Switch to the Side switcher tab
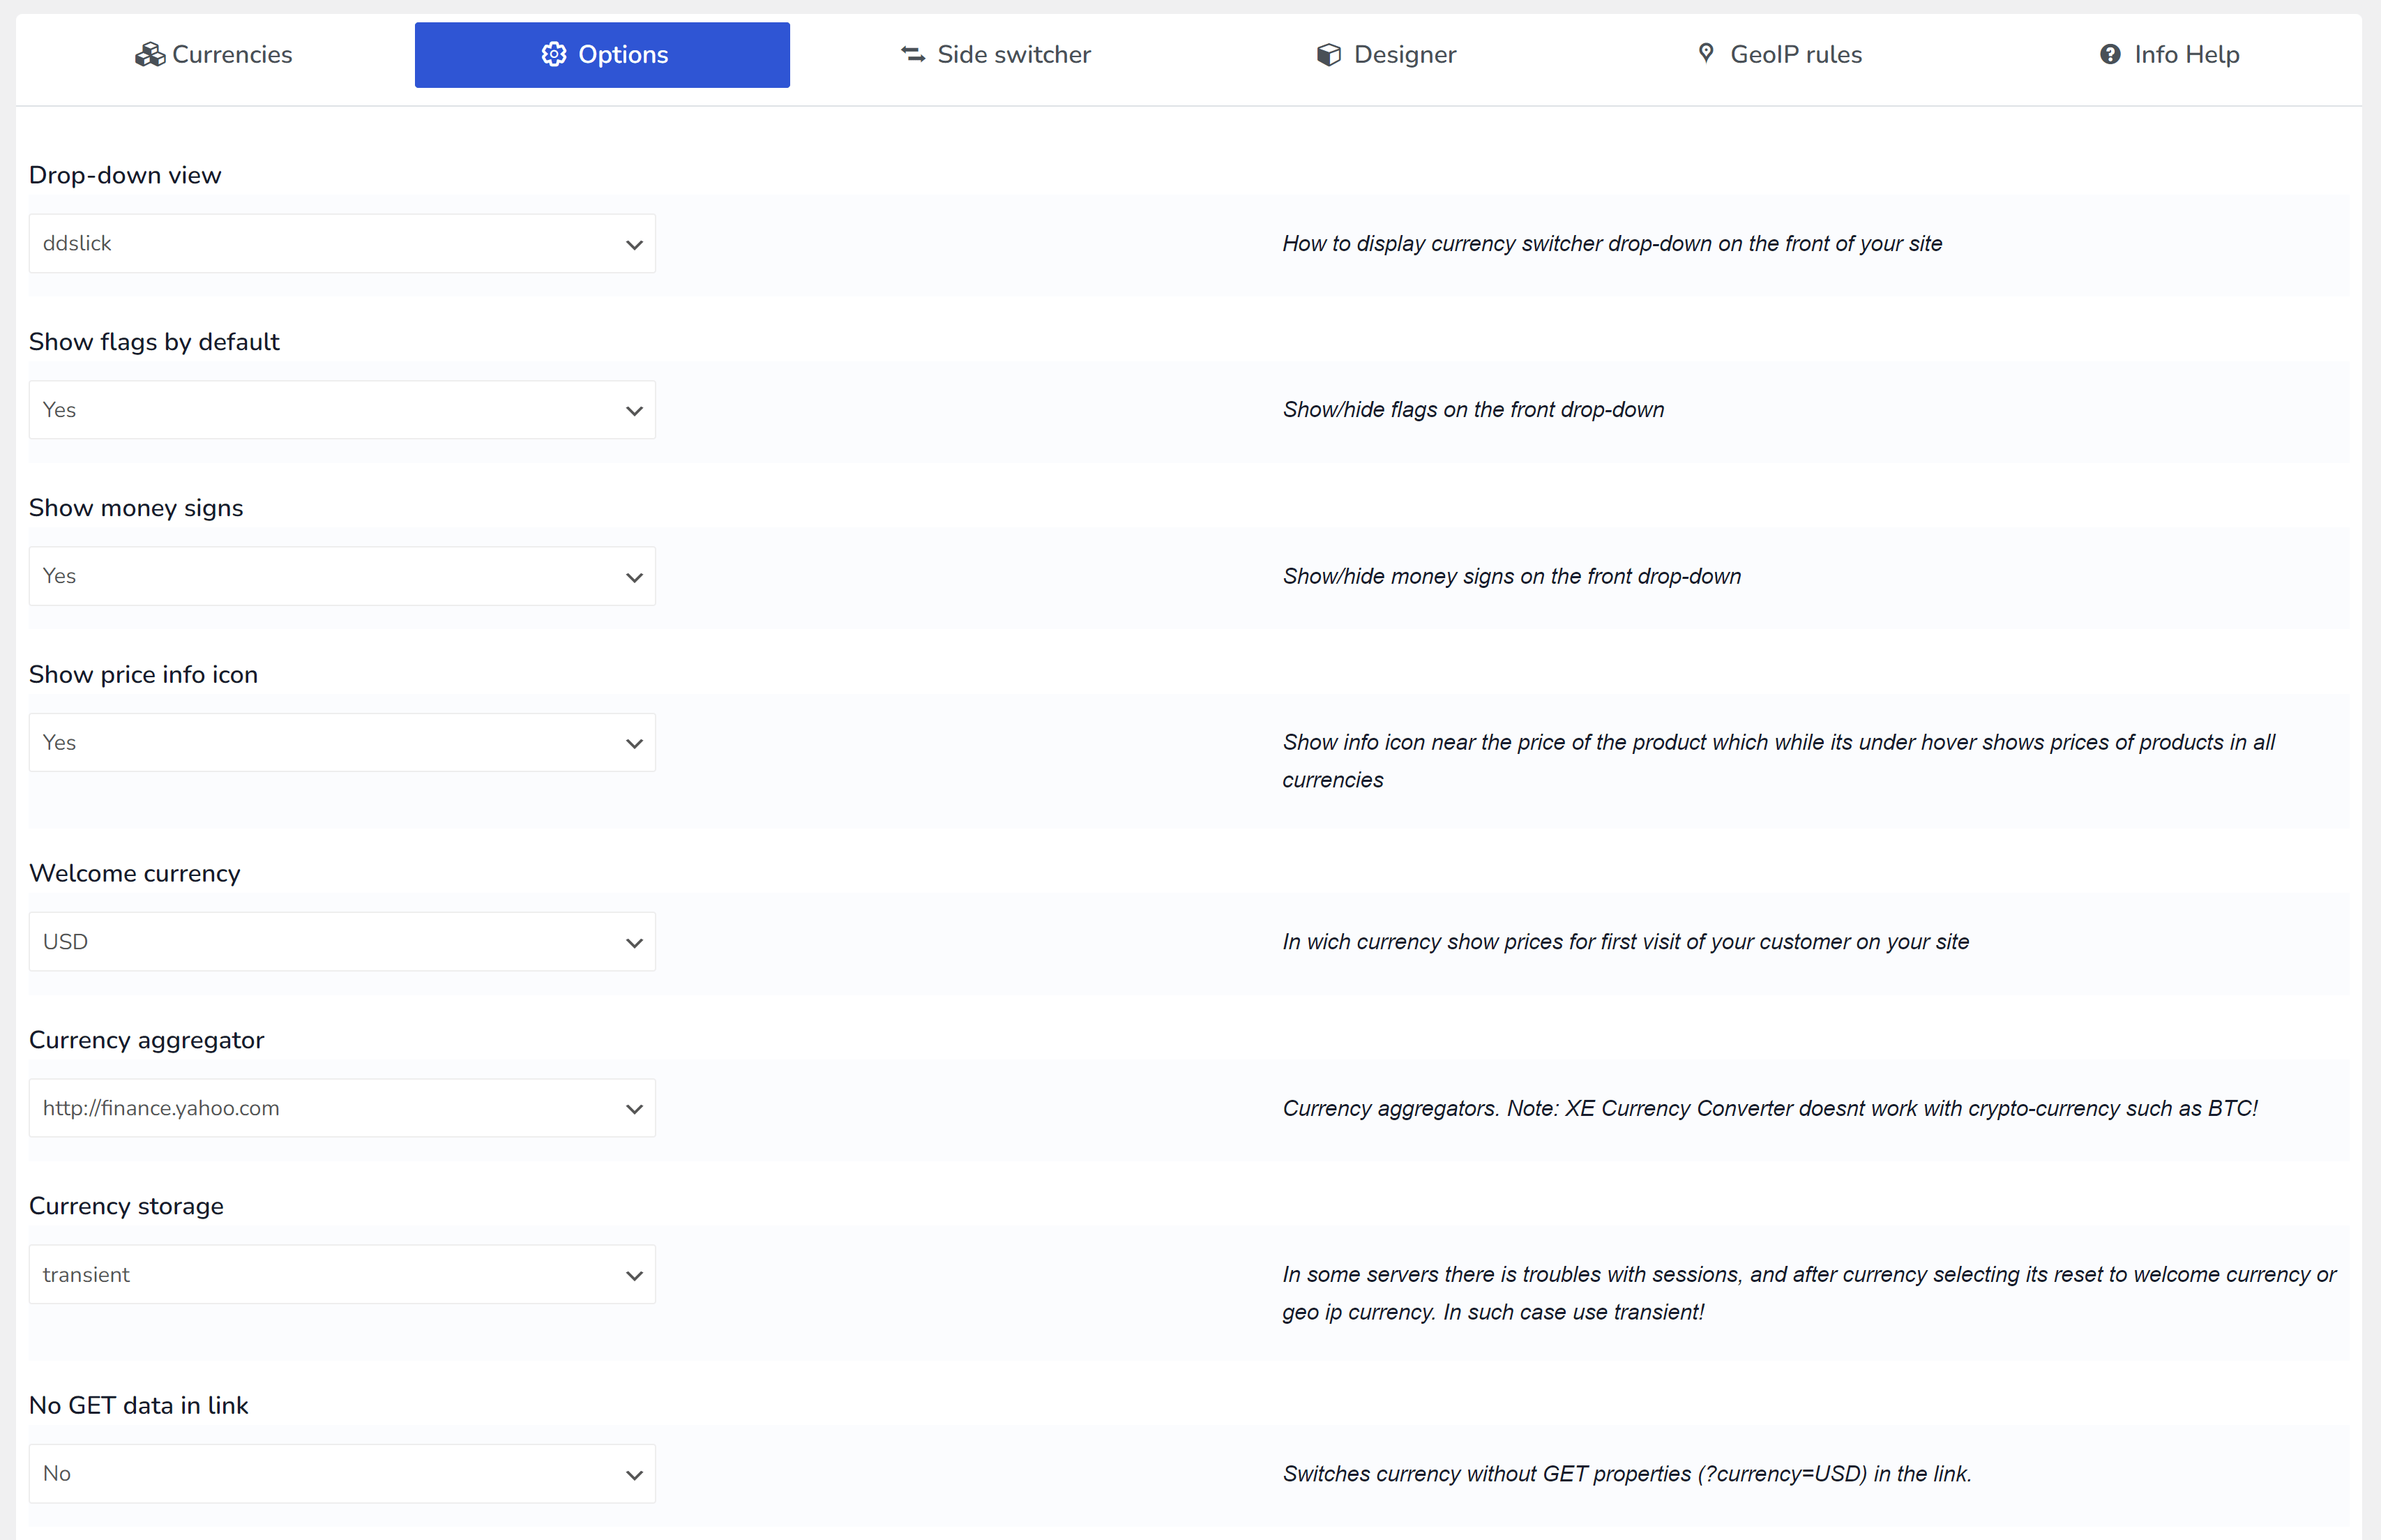The width and height of the screenshot is (2381, 1540). [x=996, y=55]
